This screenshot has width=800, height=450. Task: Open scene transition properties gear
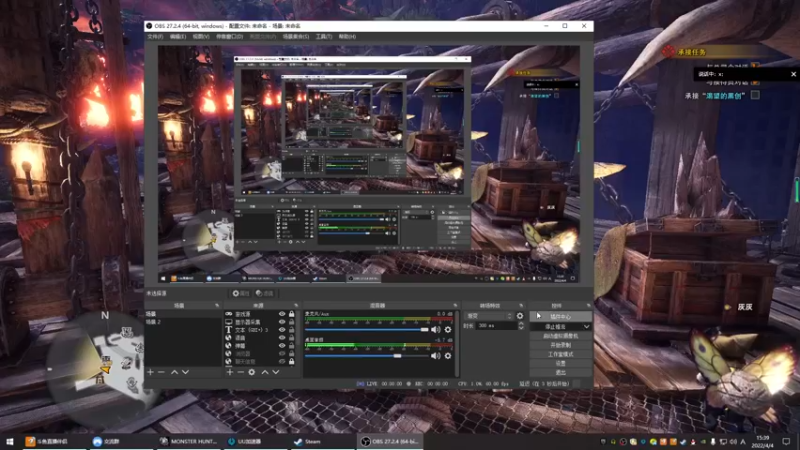tap(520, 316)
